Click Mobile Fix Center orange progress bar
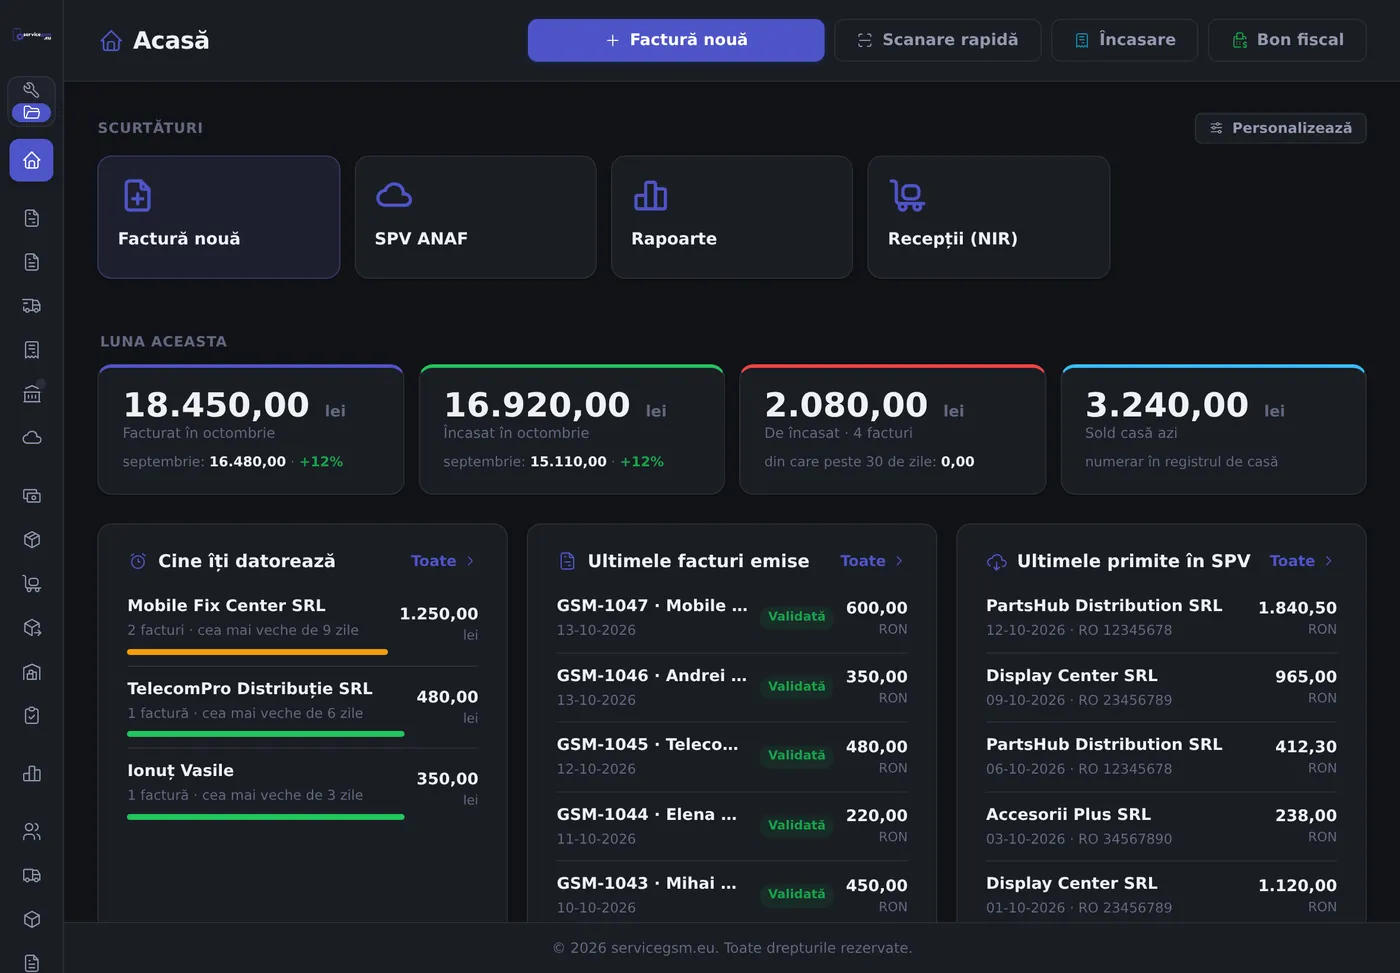This screenshot has width=1400, height=973. coord(257,652)
